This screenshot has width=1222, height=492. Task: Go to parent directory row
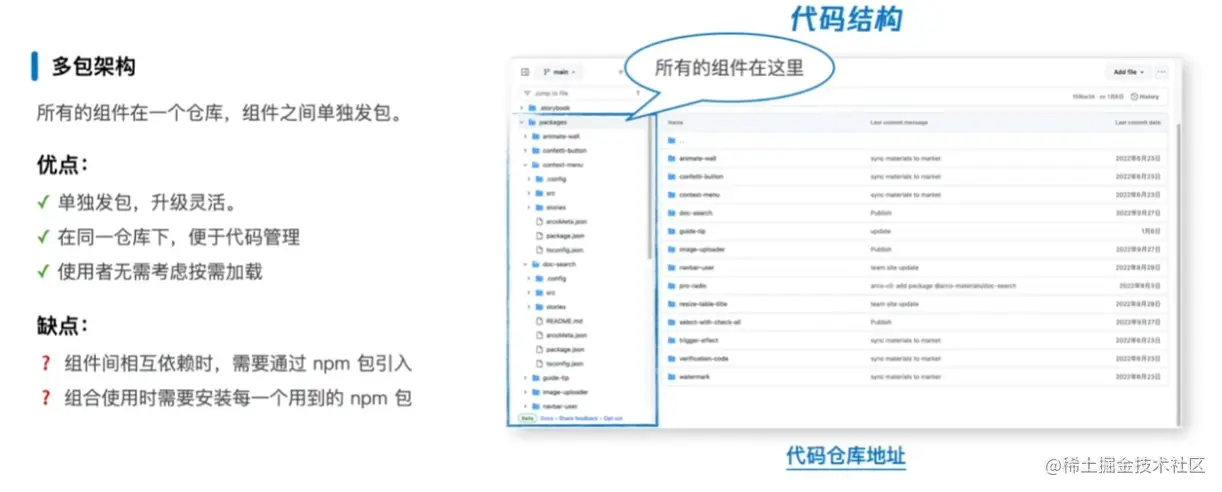point(915,140)
